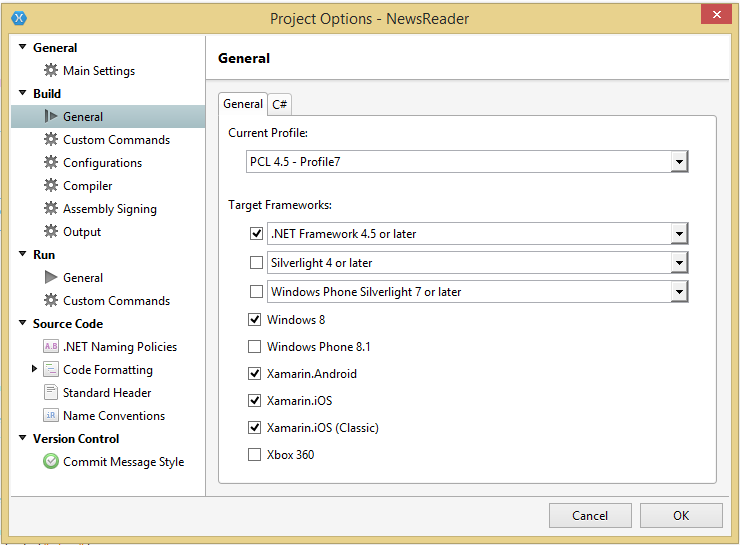
Task: Click the gear icon next to Compiler
Action: click(x=51, y=186)
